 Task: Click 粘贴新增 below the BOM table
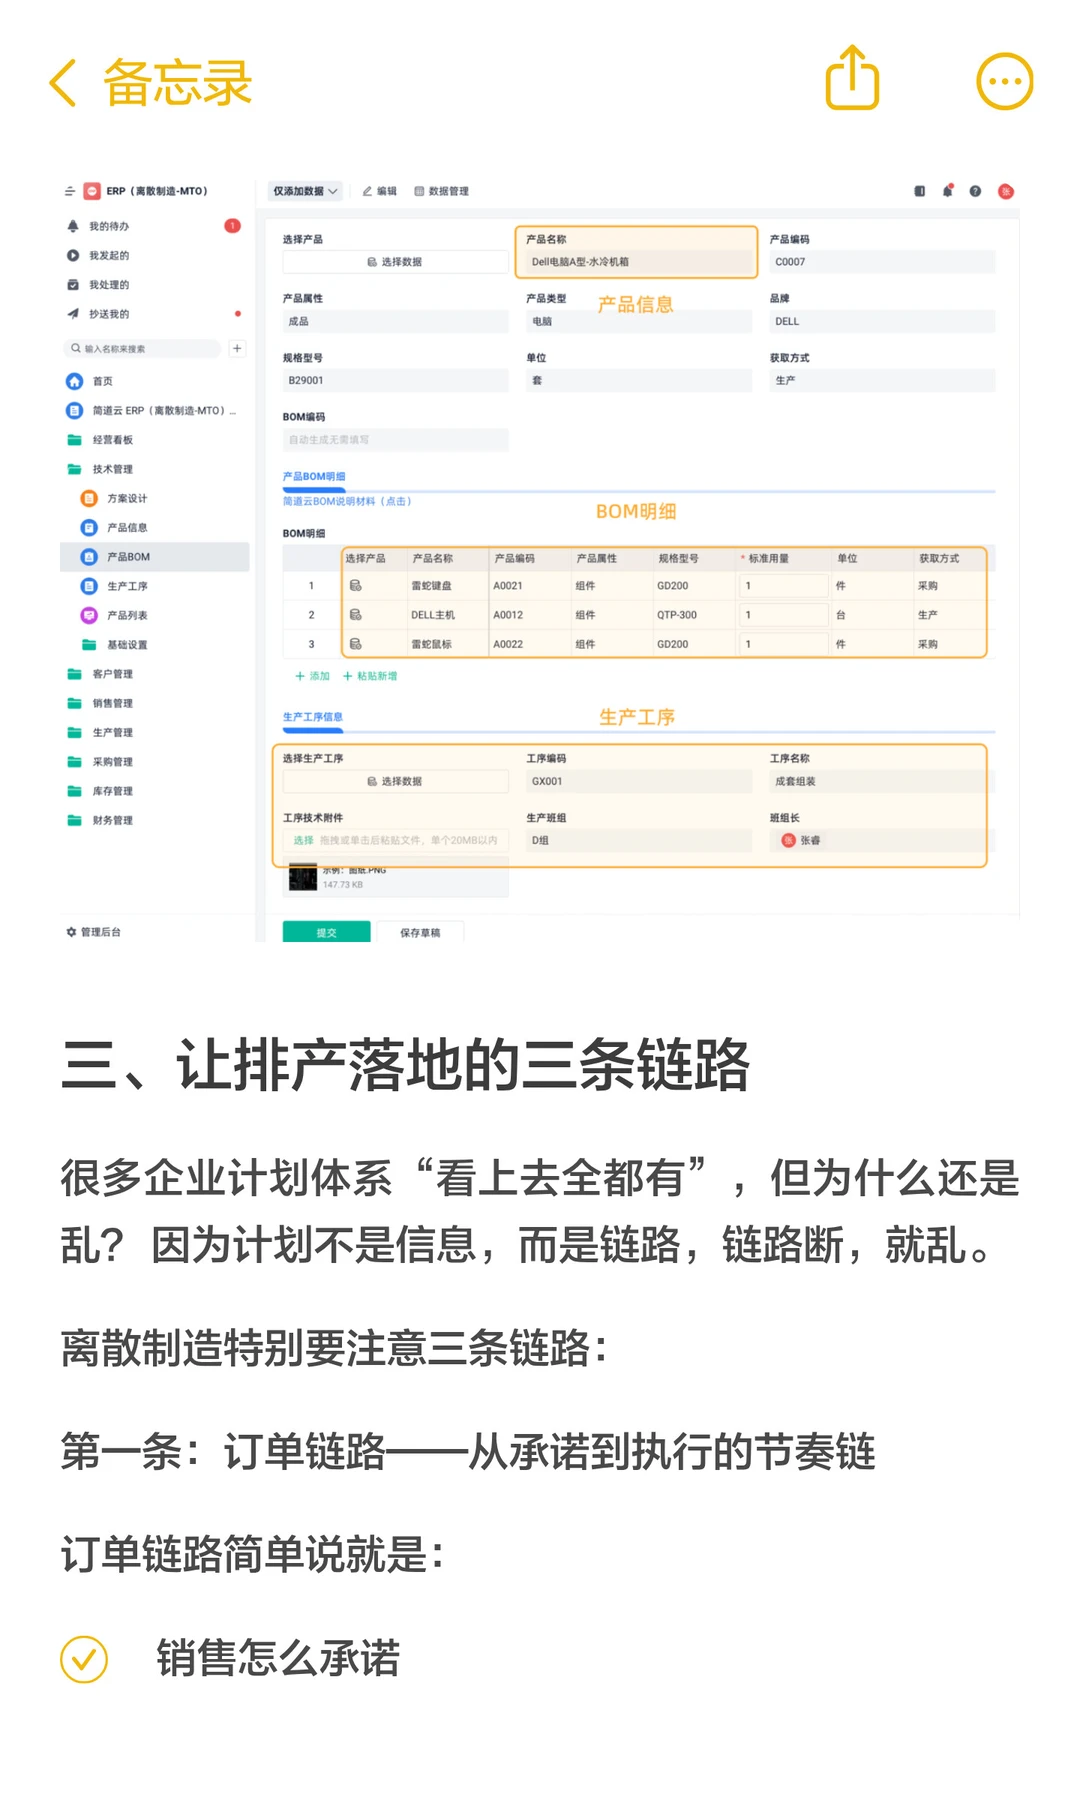370,676
